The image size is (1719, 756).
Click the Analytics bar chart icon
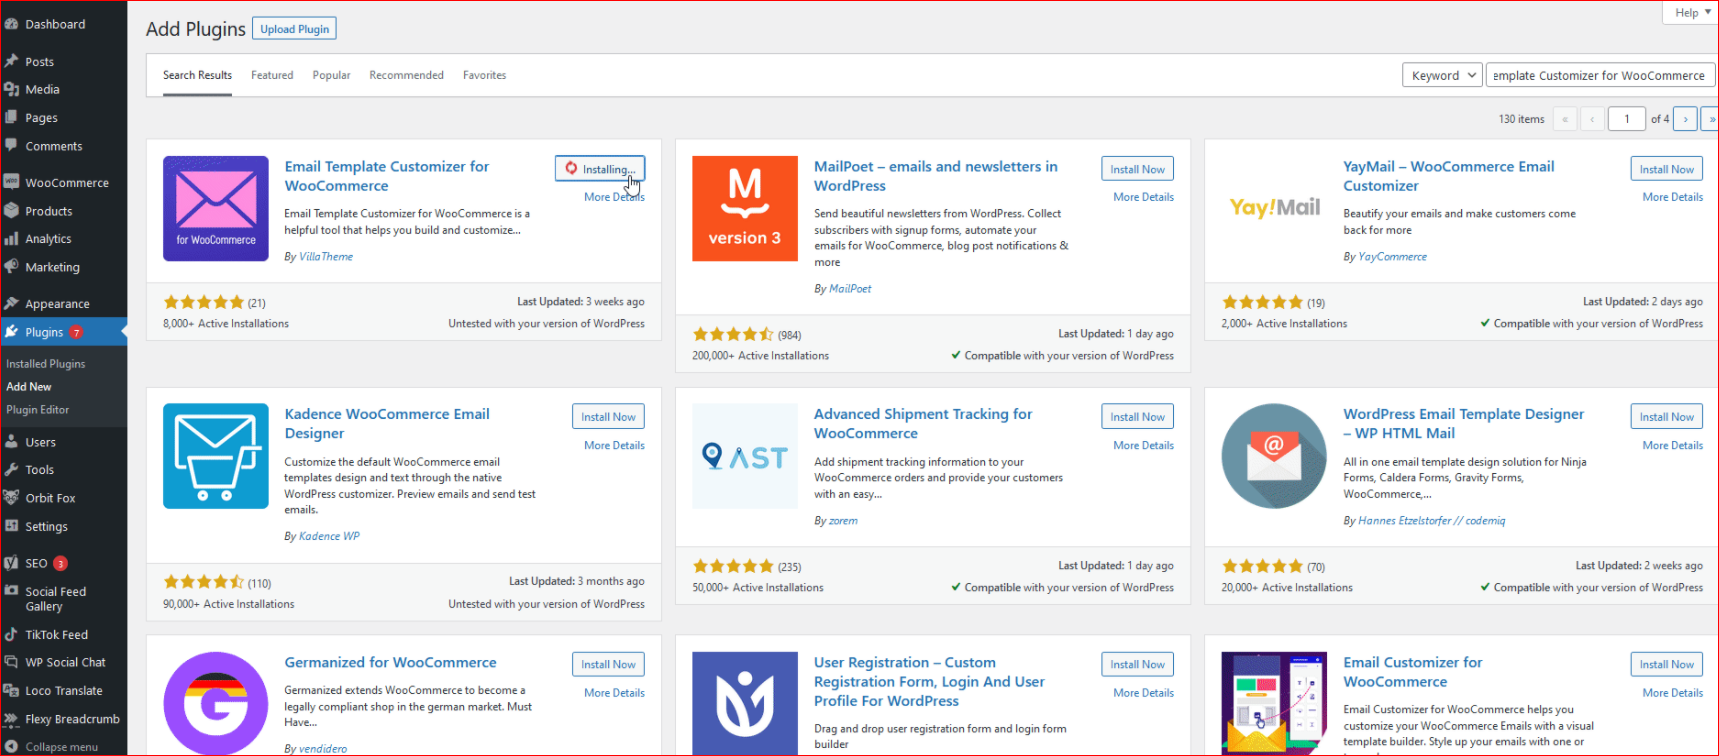point(11,239)
